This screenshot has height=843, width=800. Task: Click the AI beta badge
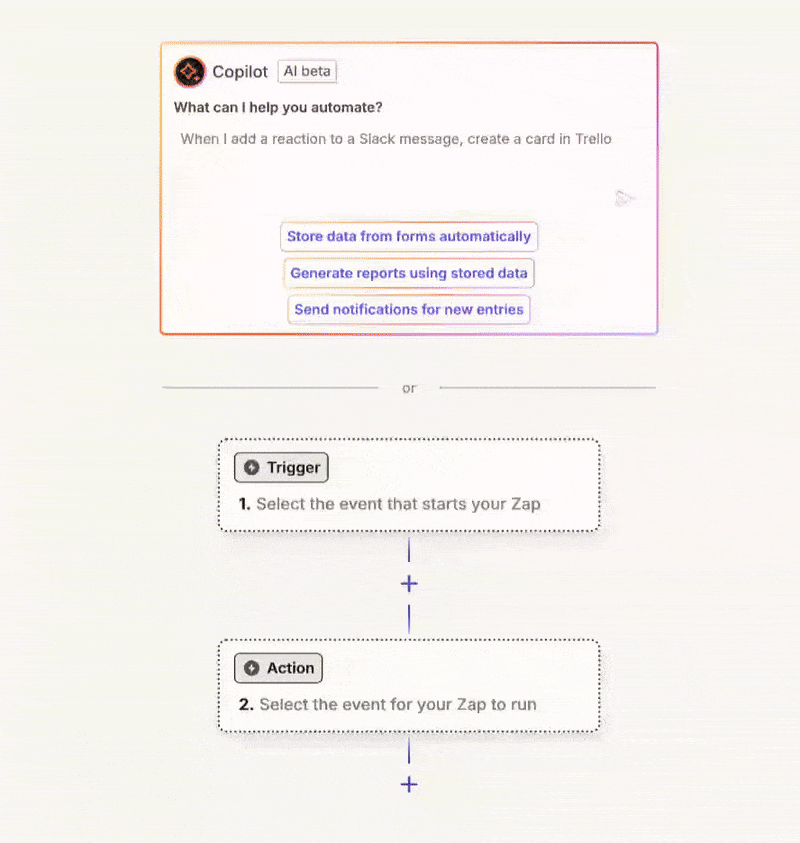click(307, 72)
